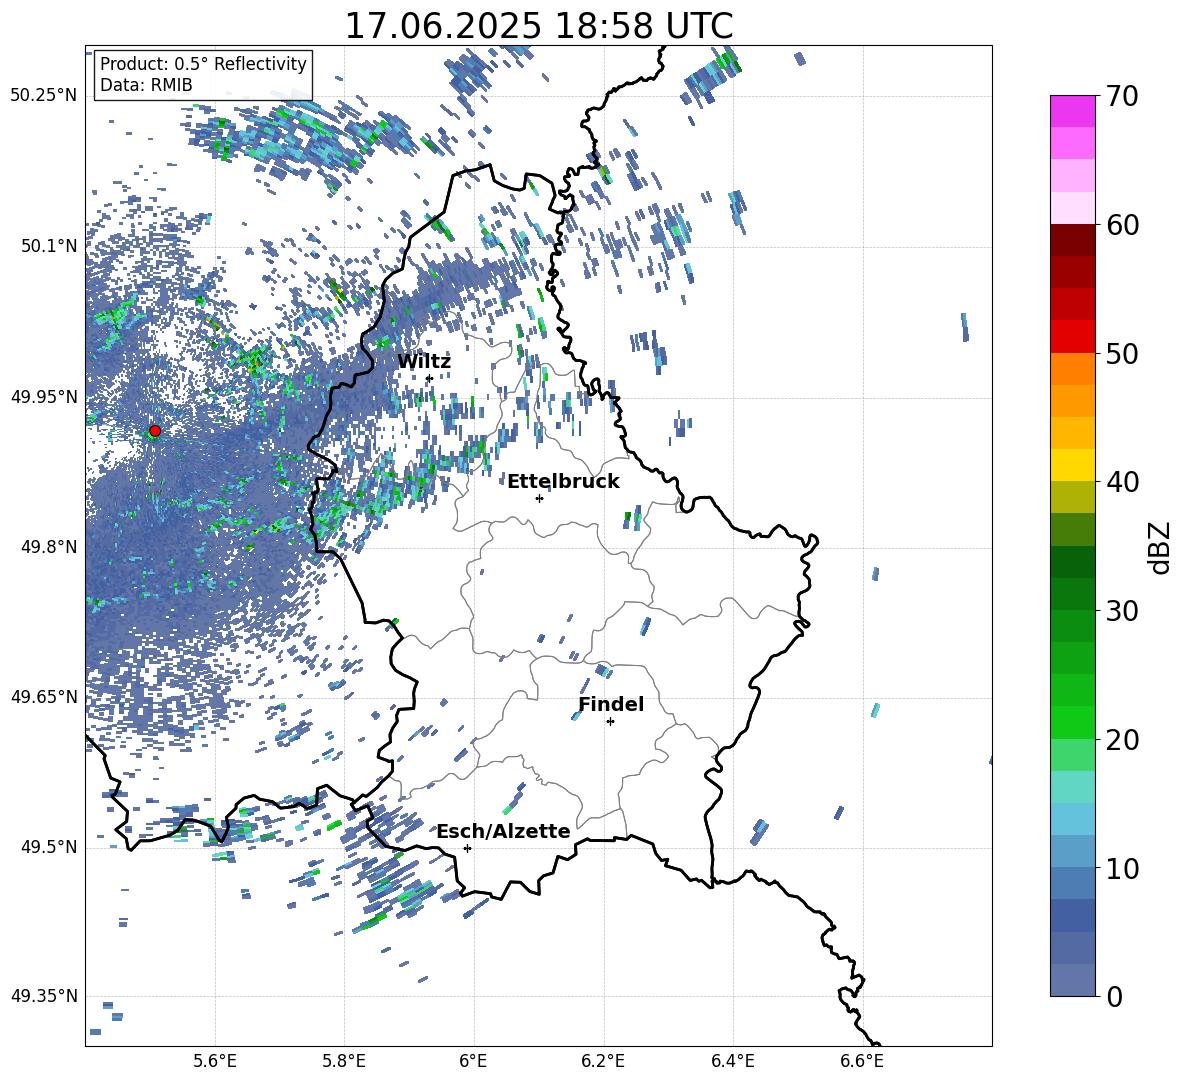Image resolution: width=1184 pixels, height=1081 pixels.
Task: Pick the olive colorbar swatch below 40
Action: tap(1072, 497)
